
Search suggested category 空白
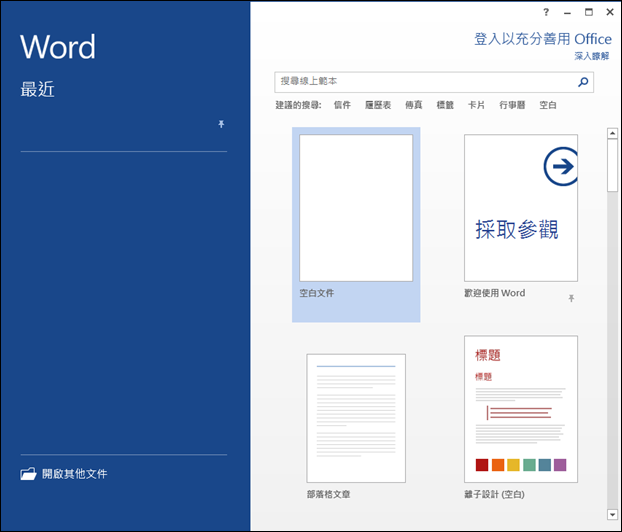pyautogui.click(x=548, y=105)
